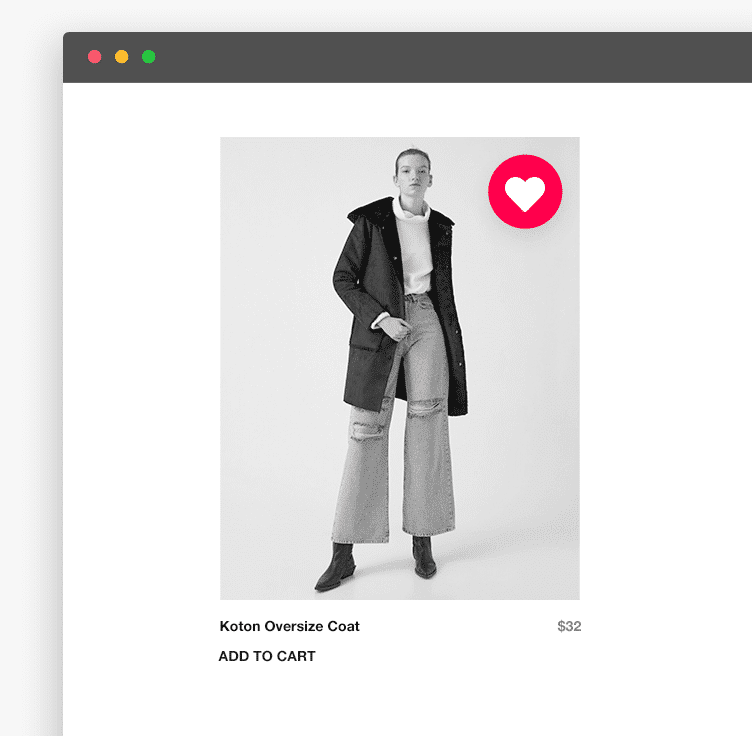This screenshot has height=736, width=752.
Task: Click the word Coat in the product name
Action: pyautogui.click(x=343, y=626)
